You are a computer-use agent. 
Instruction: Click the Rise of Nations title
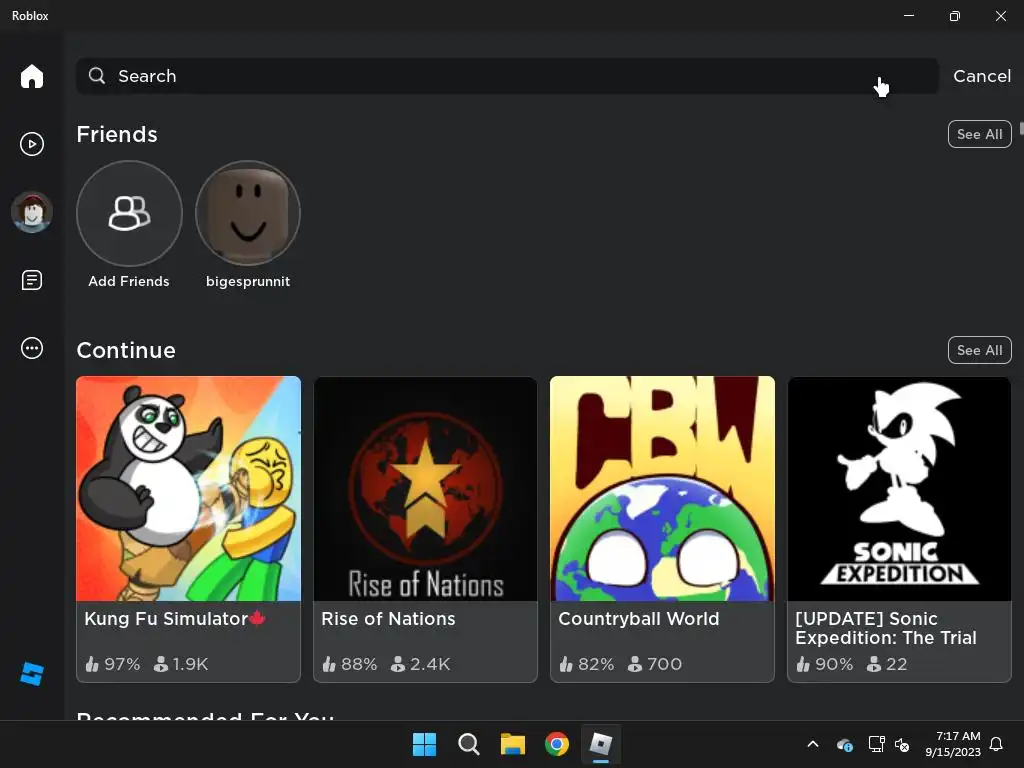[x=388, y=618]
